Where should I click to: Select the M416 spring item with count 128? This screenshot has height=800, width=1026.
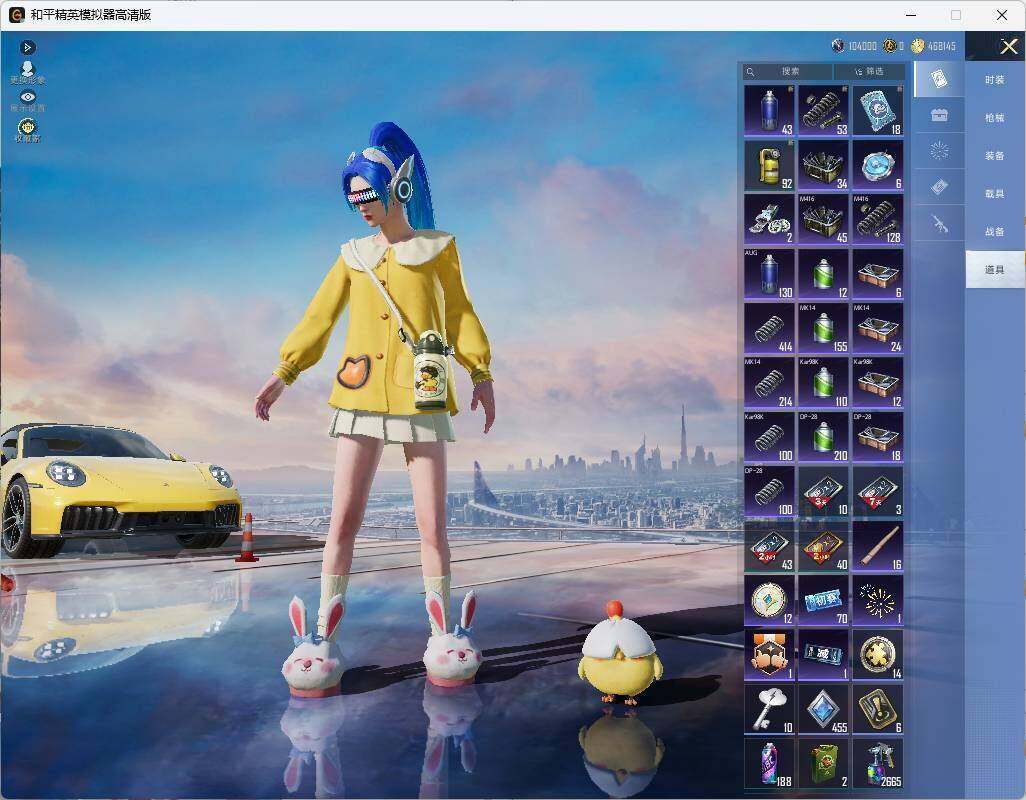pyautogui.click(x=878, y=219)
